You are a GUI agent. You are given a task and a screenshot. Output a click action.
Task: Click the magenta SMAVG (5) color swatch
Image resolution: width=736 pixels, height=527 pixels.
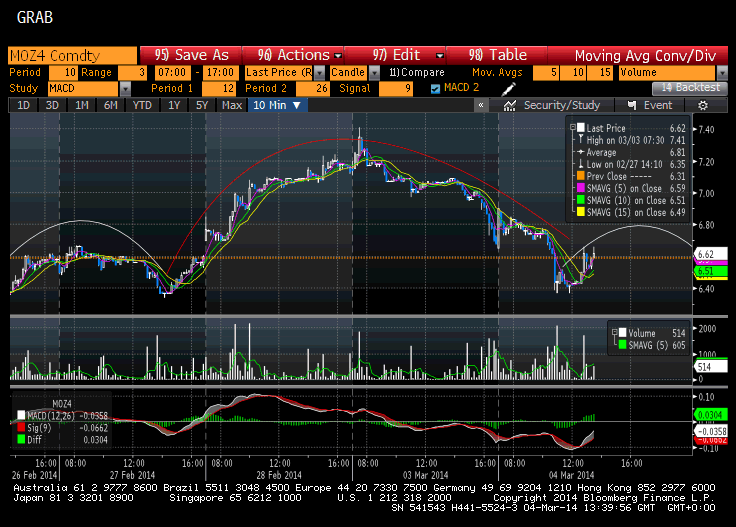581,188
